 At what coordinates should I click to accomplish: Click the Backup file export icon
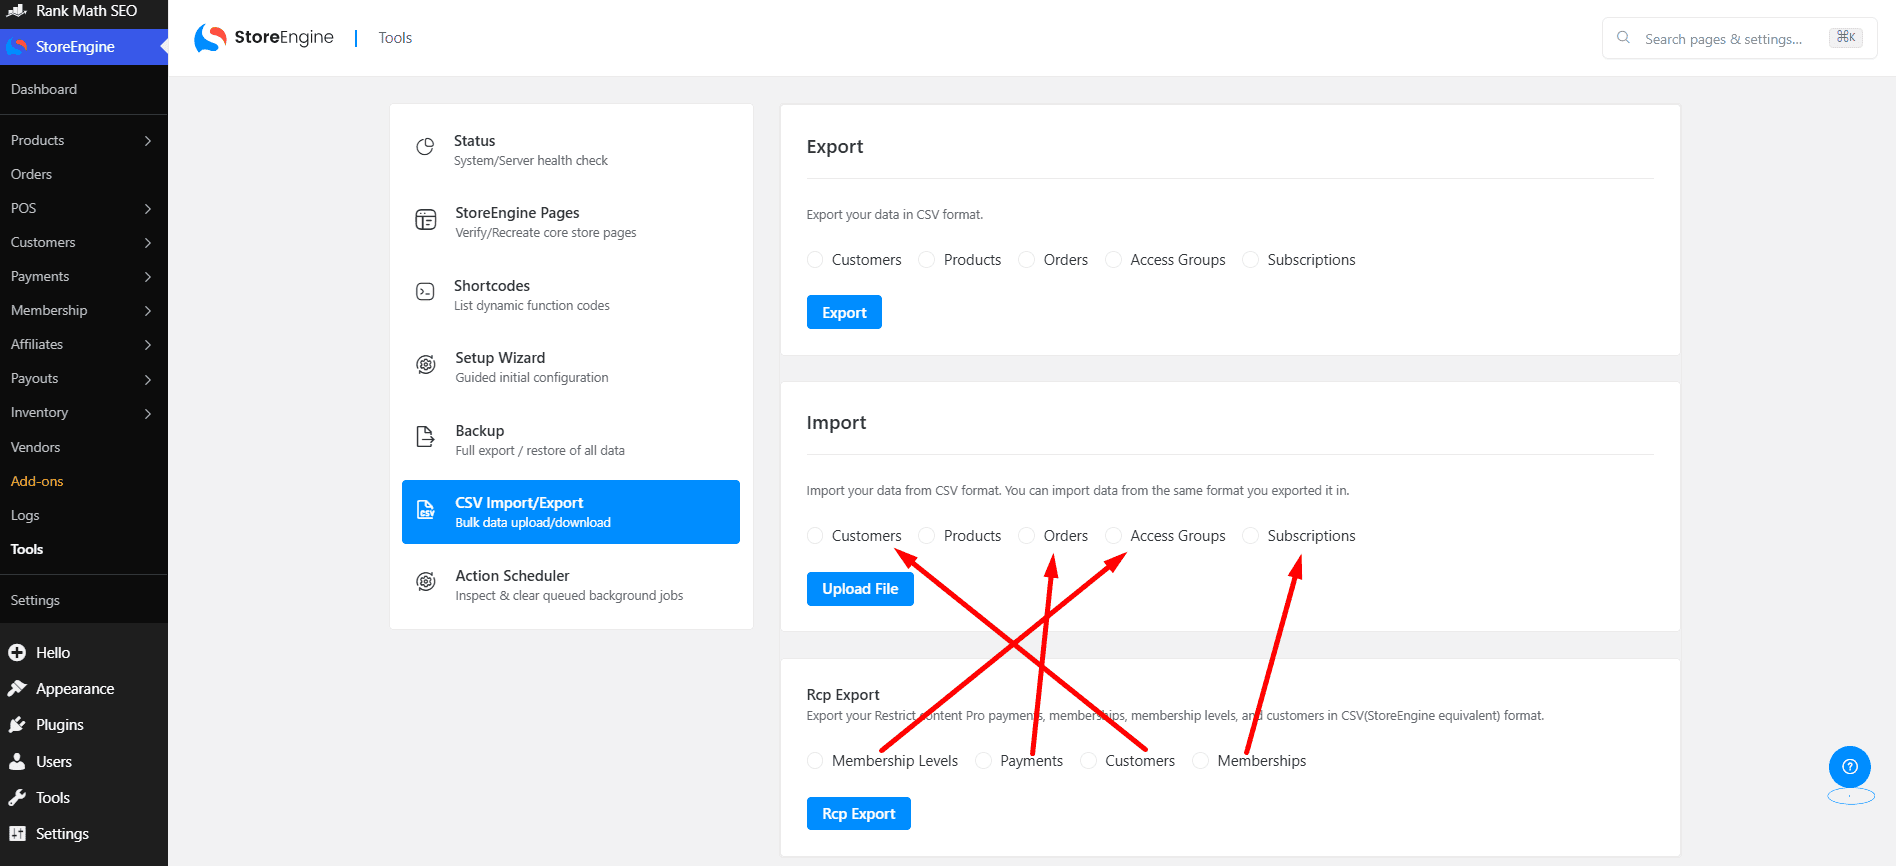point(425,437)
